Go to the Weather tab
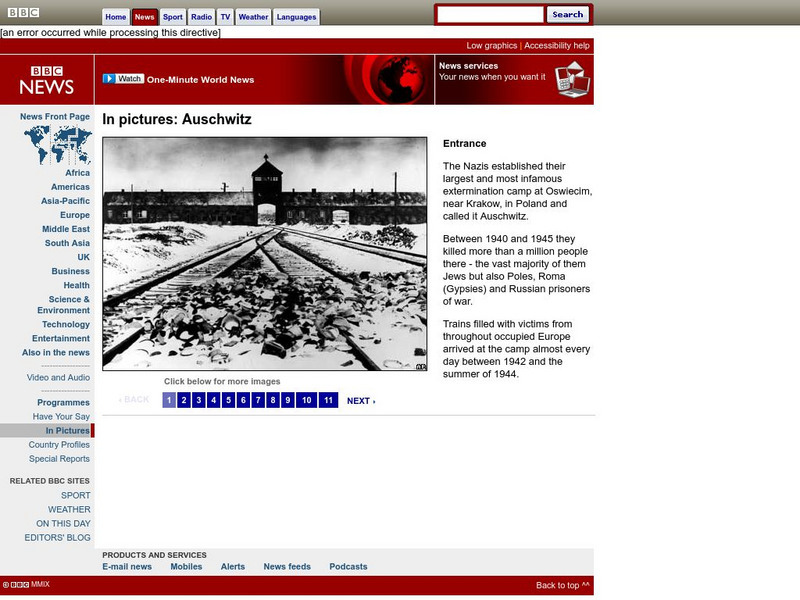The height and width of the screenshot is (600, 800). pos(253,17)
